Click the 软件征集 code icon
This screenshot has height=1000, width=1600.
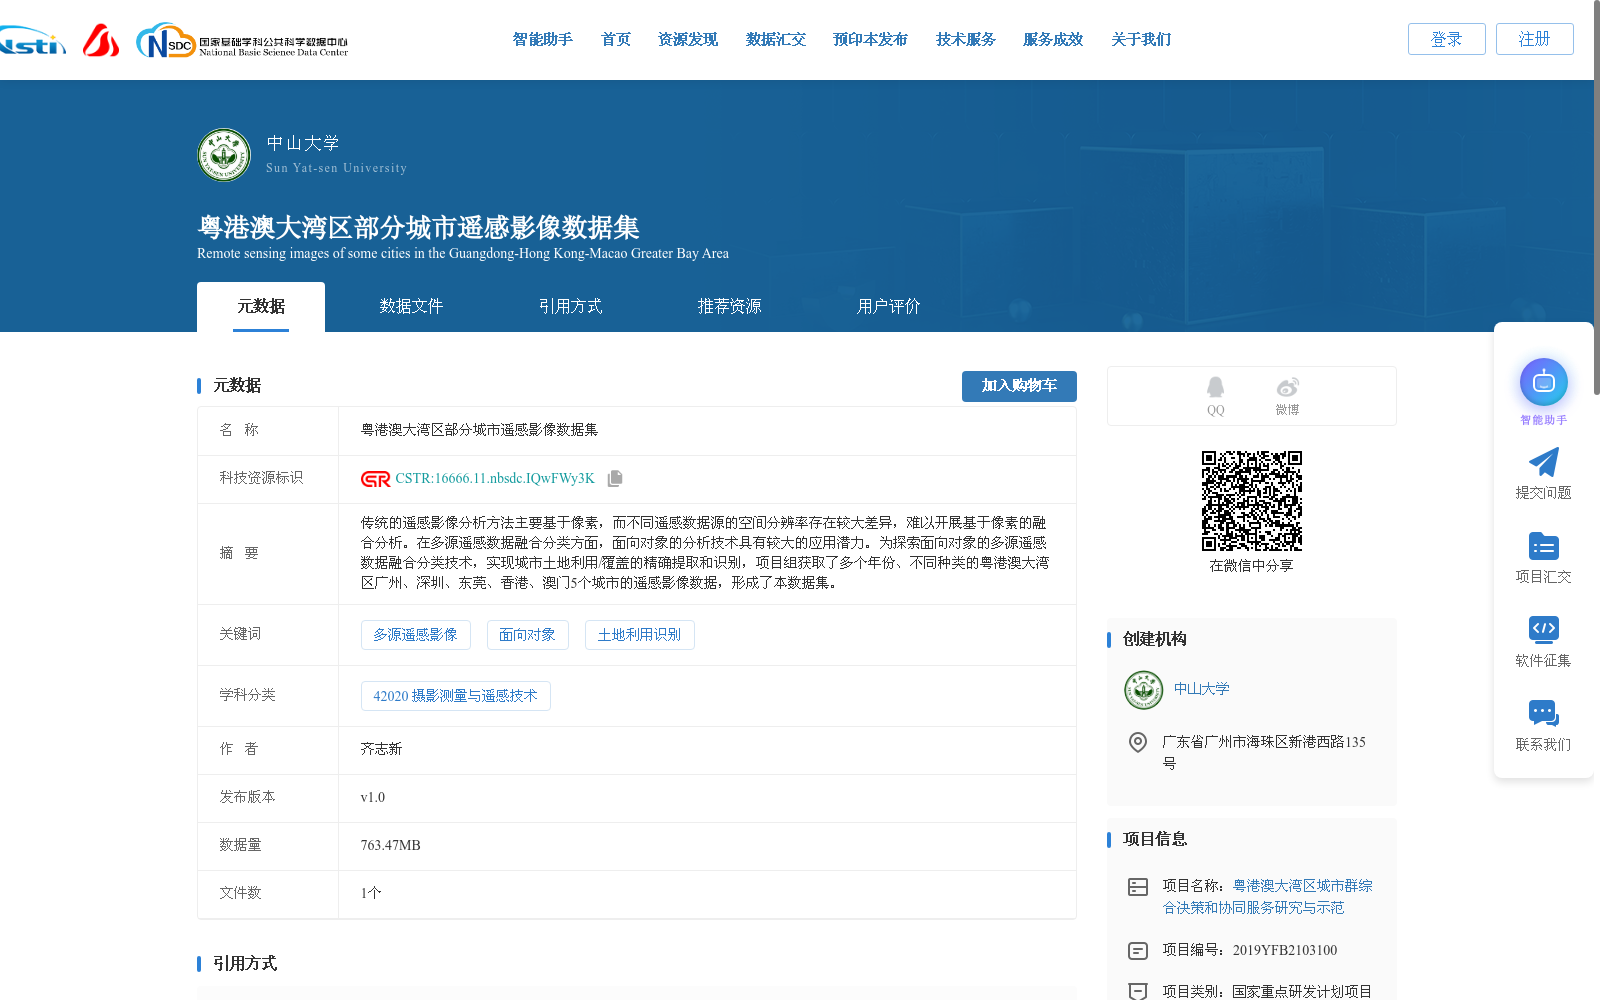point(1543,630)
